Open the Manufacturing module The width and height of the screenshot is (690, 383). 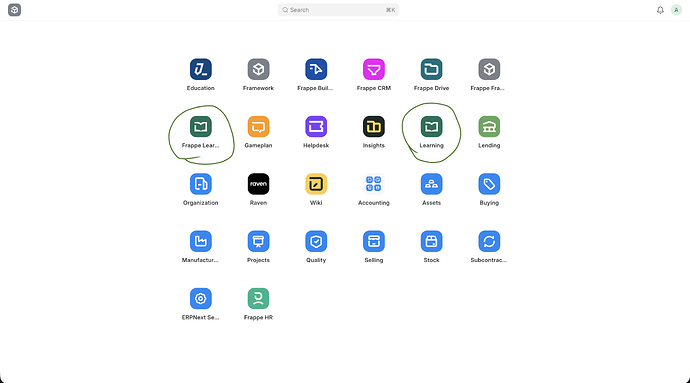(201, 241)
